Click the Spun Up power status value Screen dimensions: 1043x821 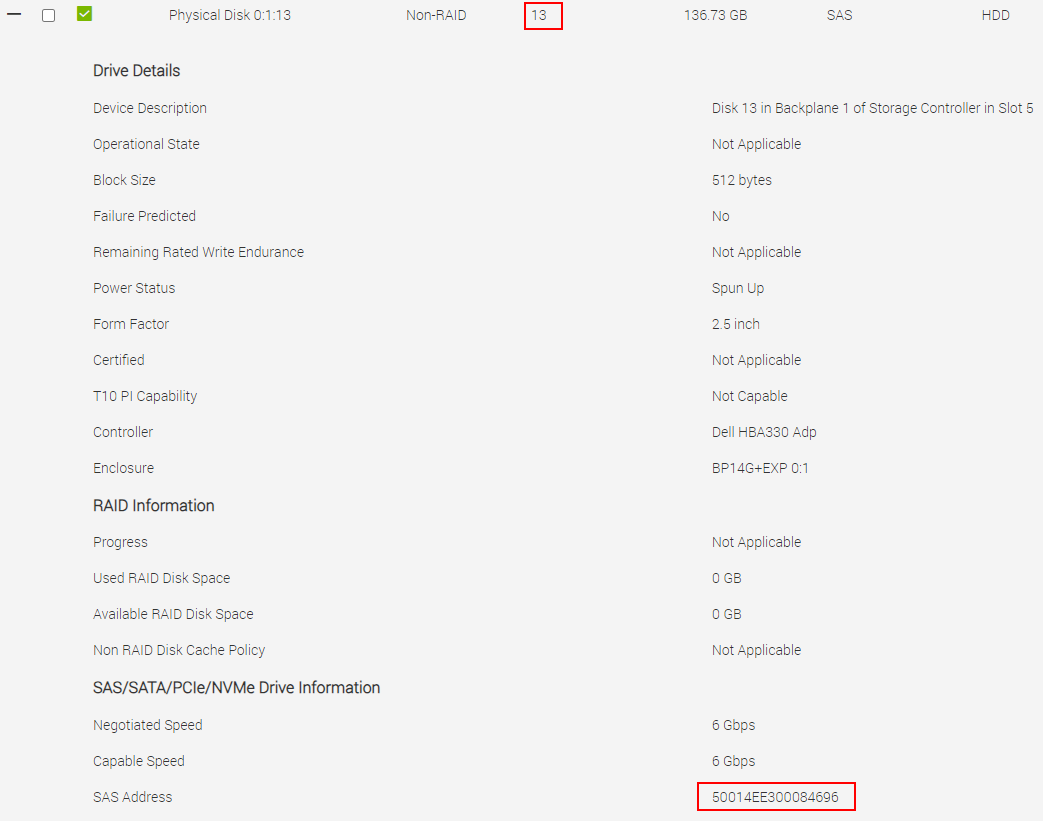click(x=738, y=287)
